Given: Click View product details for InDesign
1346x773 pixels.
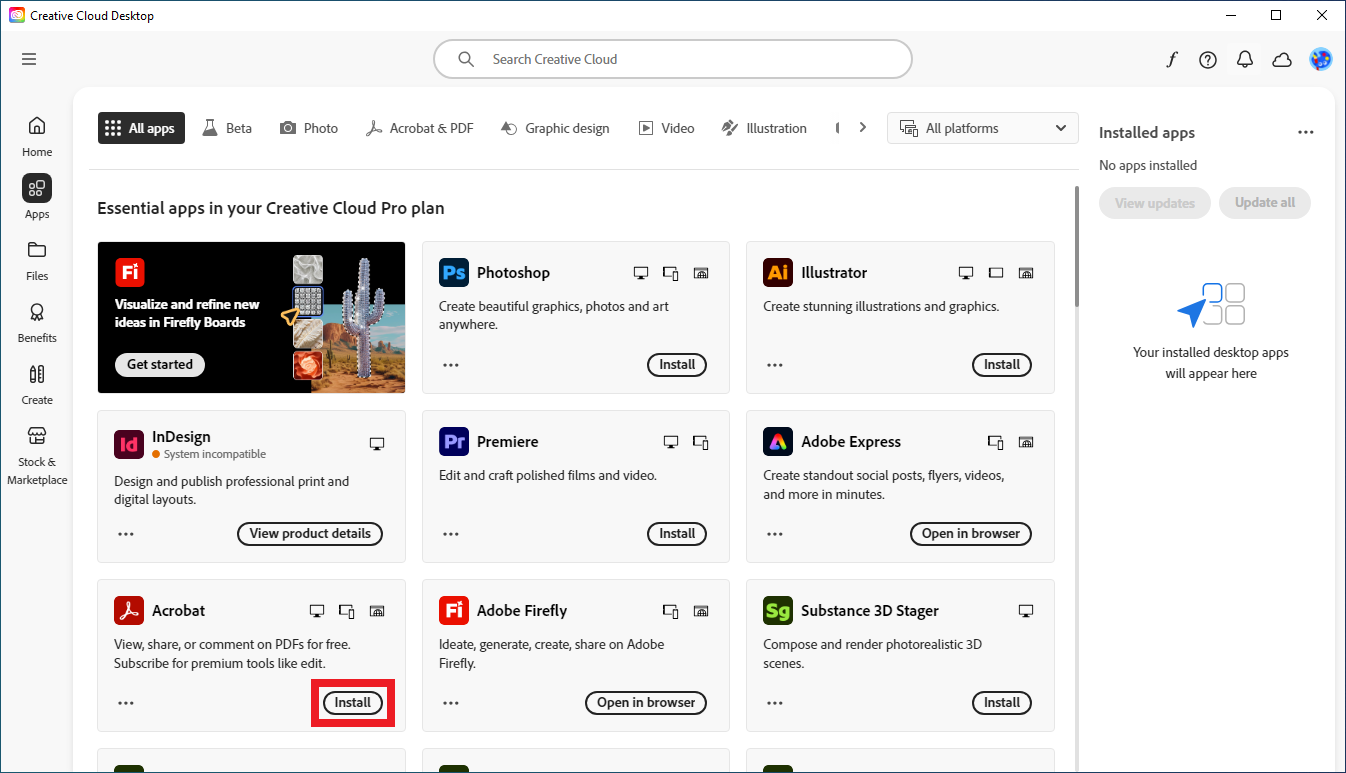Looking at the screenshot, I should coord(310,534).
